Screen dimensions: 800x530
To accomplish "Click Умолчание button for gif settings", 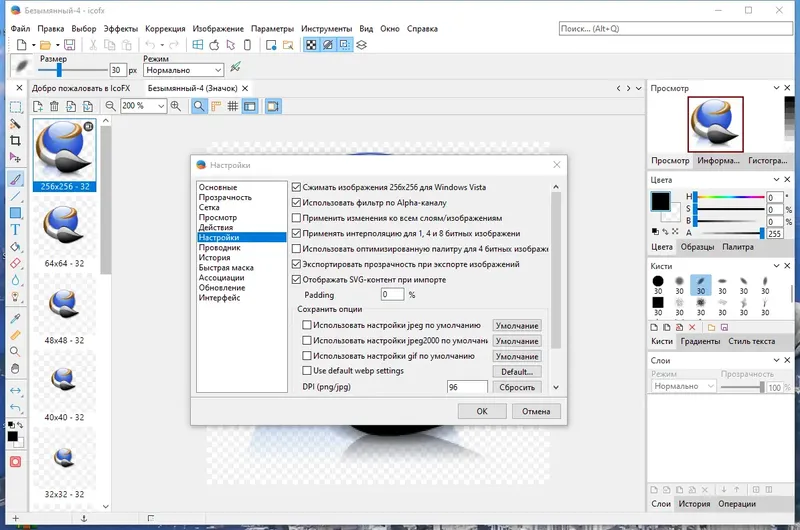I will [517, 357].
